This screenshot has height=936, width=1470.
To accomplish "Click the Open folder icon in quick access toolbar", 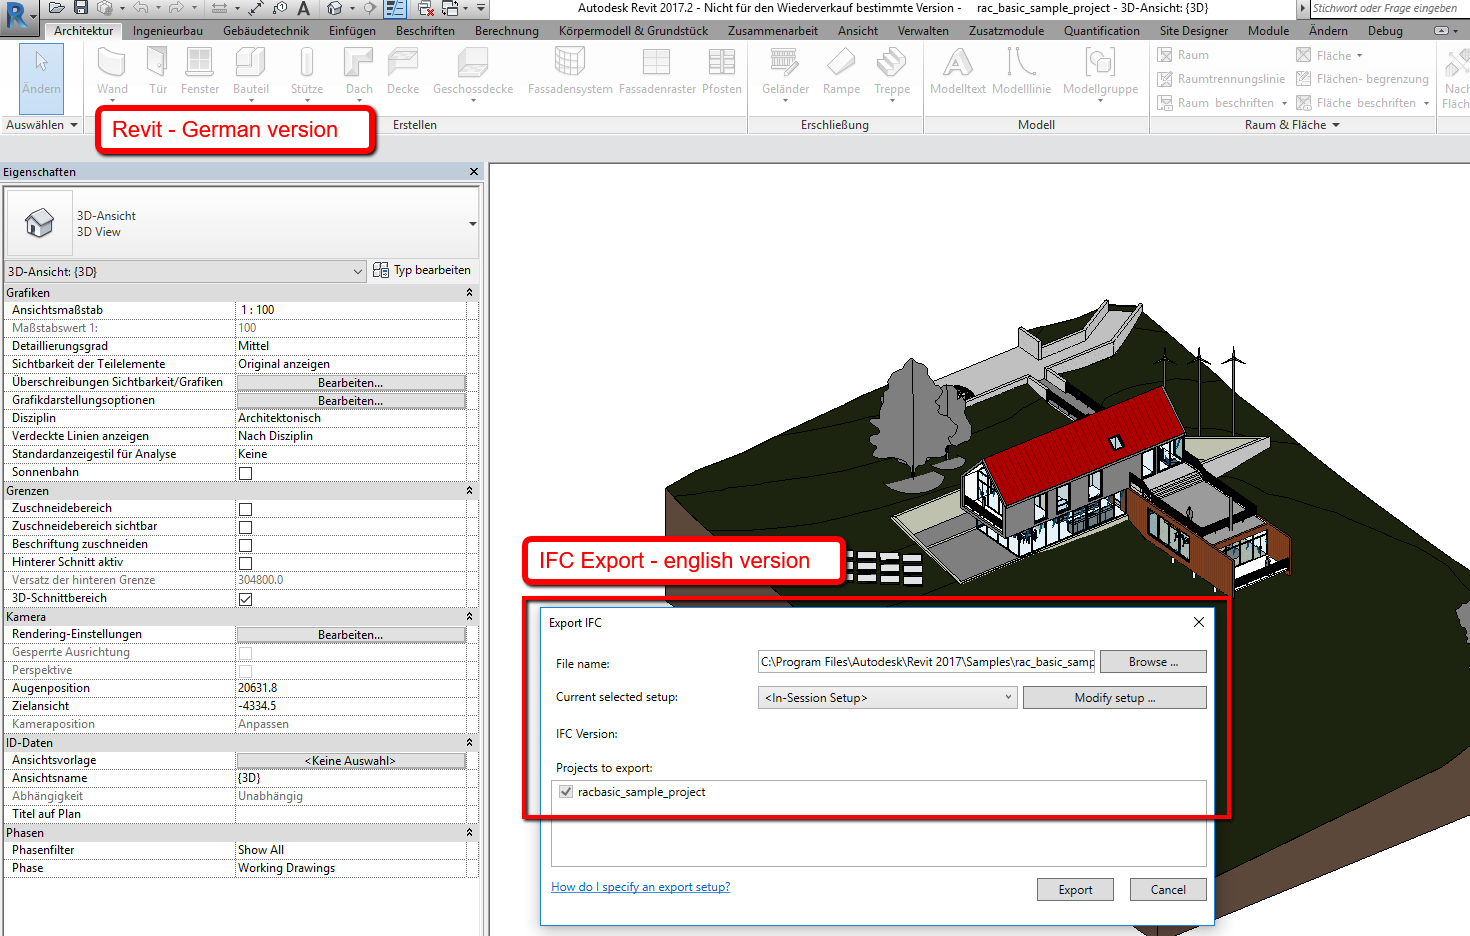I will (57, 8).
